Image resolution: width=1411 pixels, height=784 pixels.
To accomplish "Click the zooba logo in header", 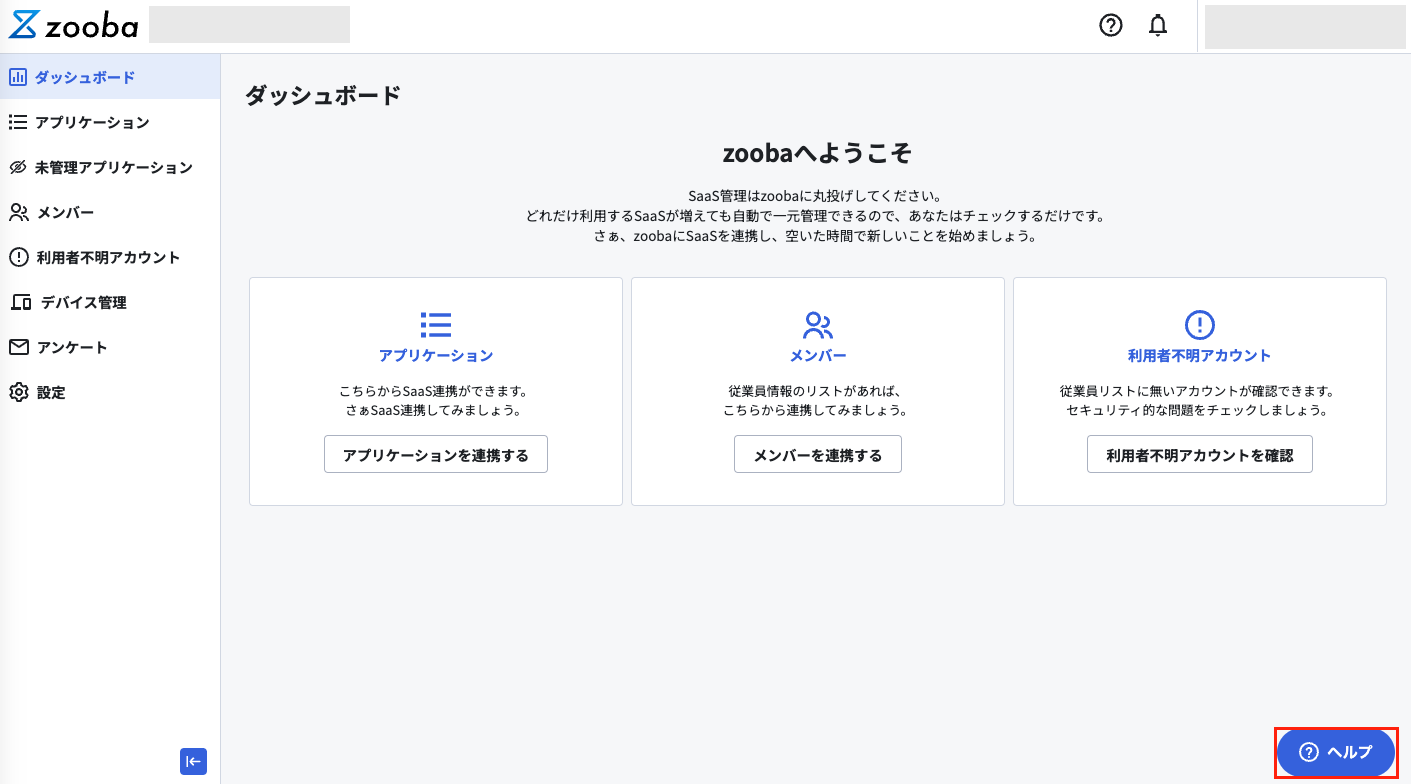I will (x=74, y=26).
